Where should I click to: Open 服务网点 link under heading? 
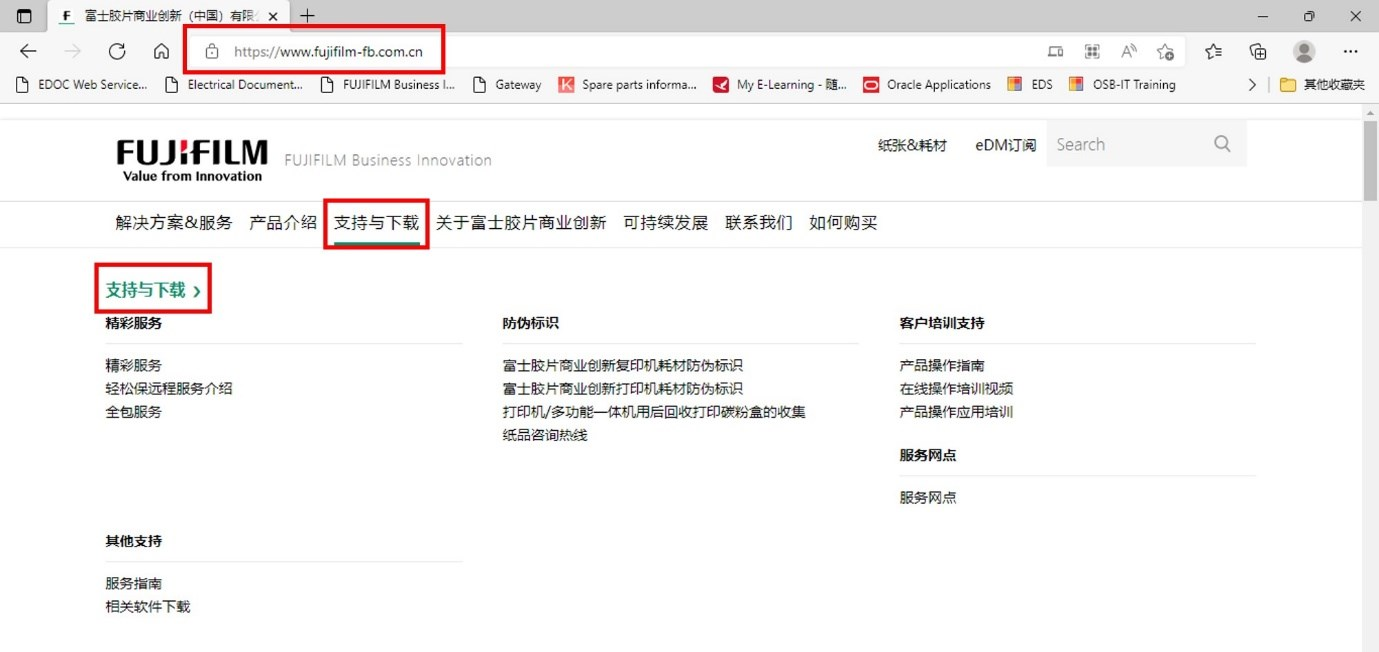pyautogui.click(x=928, y=498)
